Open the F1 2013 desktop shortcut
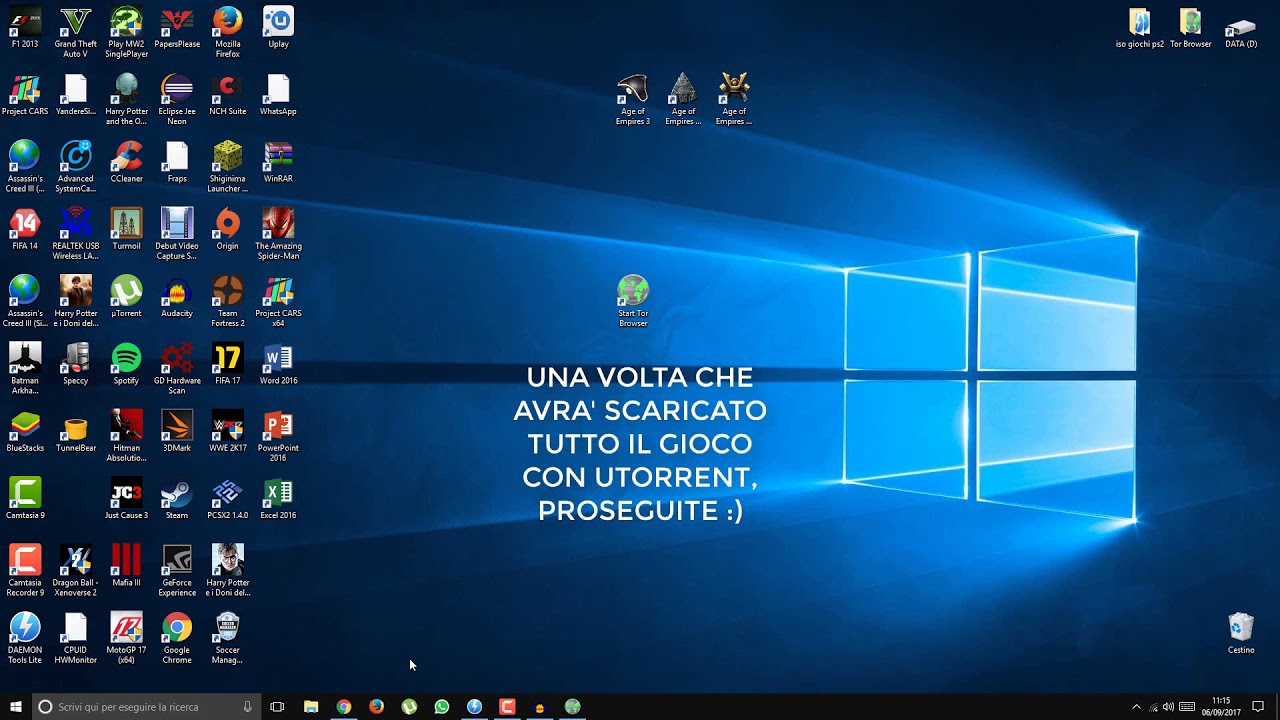The image size is (1280, 720). [25, 28]
